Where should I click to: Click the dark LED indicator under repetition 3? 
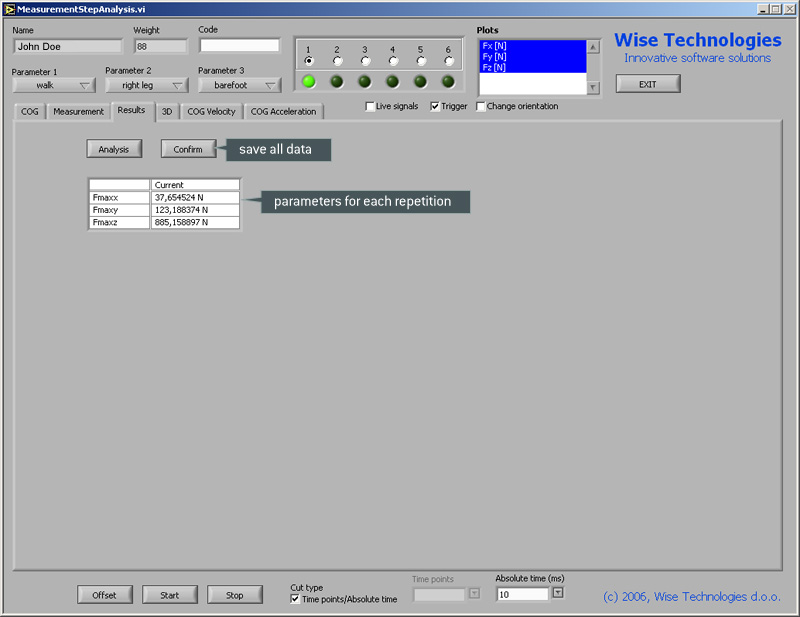point(365,81)
